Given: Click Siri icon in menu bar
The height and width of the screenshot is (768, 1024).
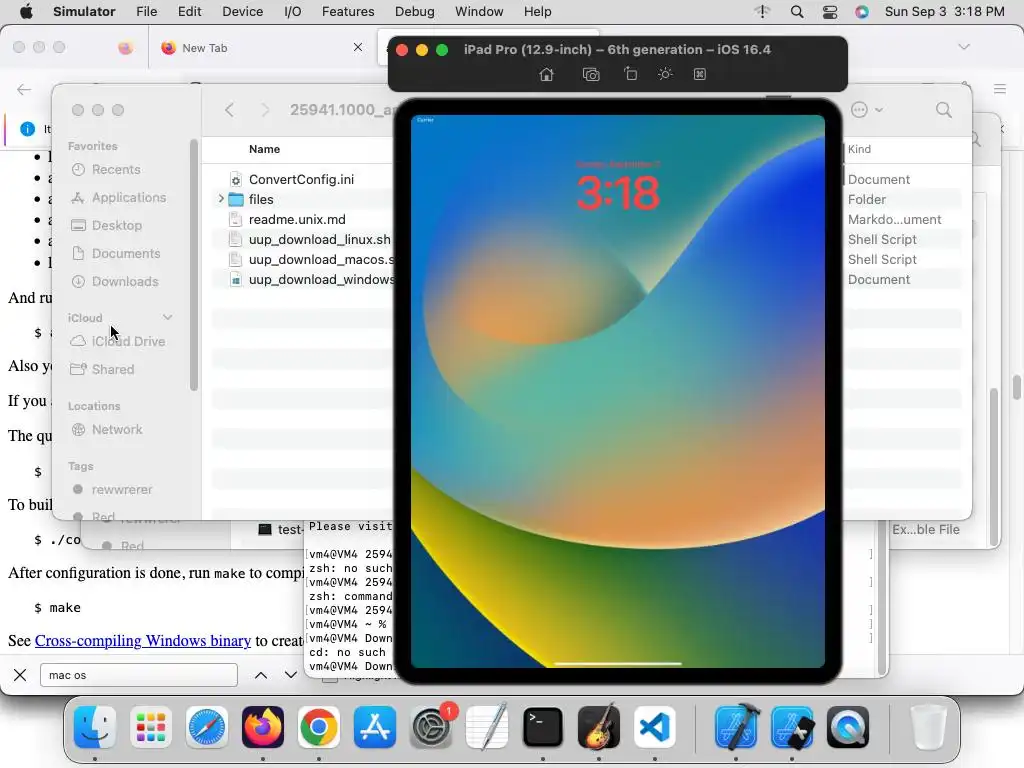Looking at the screenshot, I should coord(862,12).
